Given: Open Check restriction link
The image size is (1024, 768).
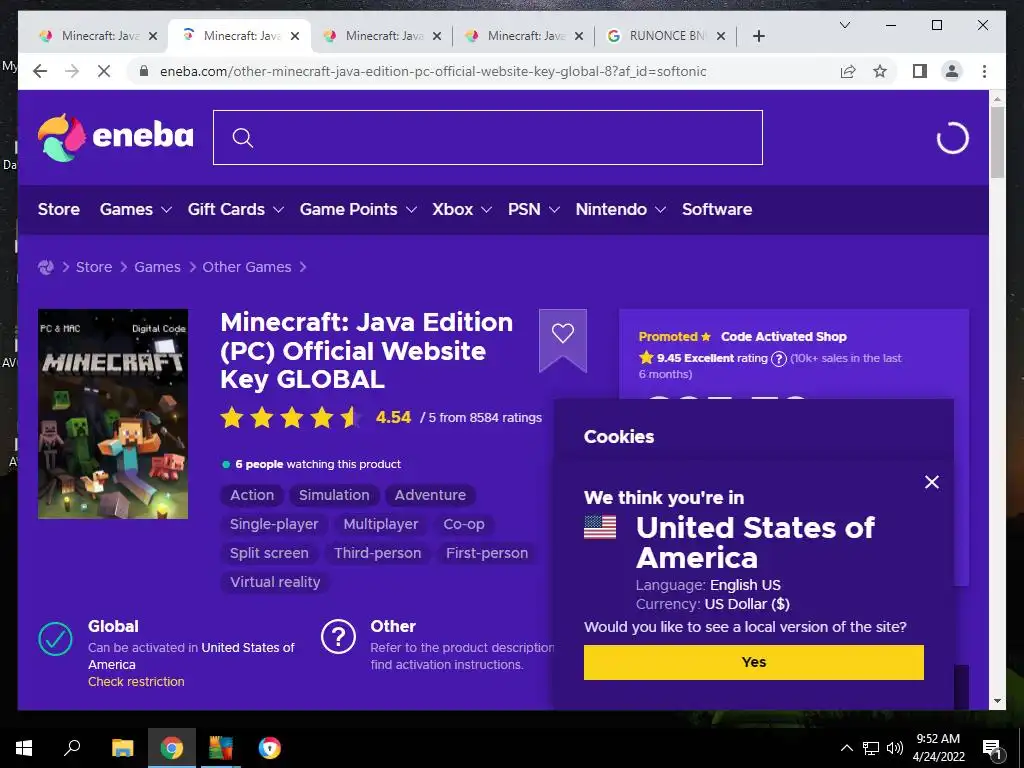Looking at the screenshot, I should 136,682.
